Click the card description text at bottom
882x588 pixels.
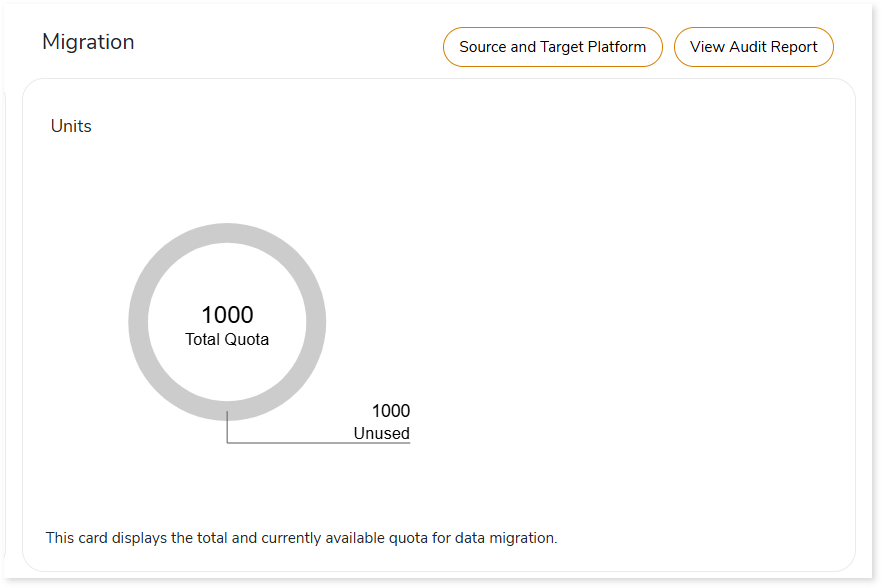pyautogui.click(x=301, y=538)
